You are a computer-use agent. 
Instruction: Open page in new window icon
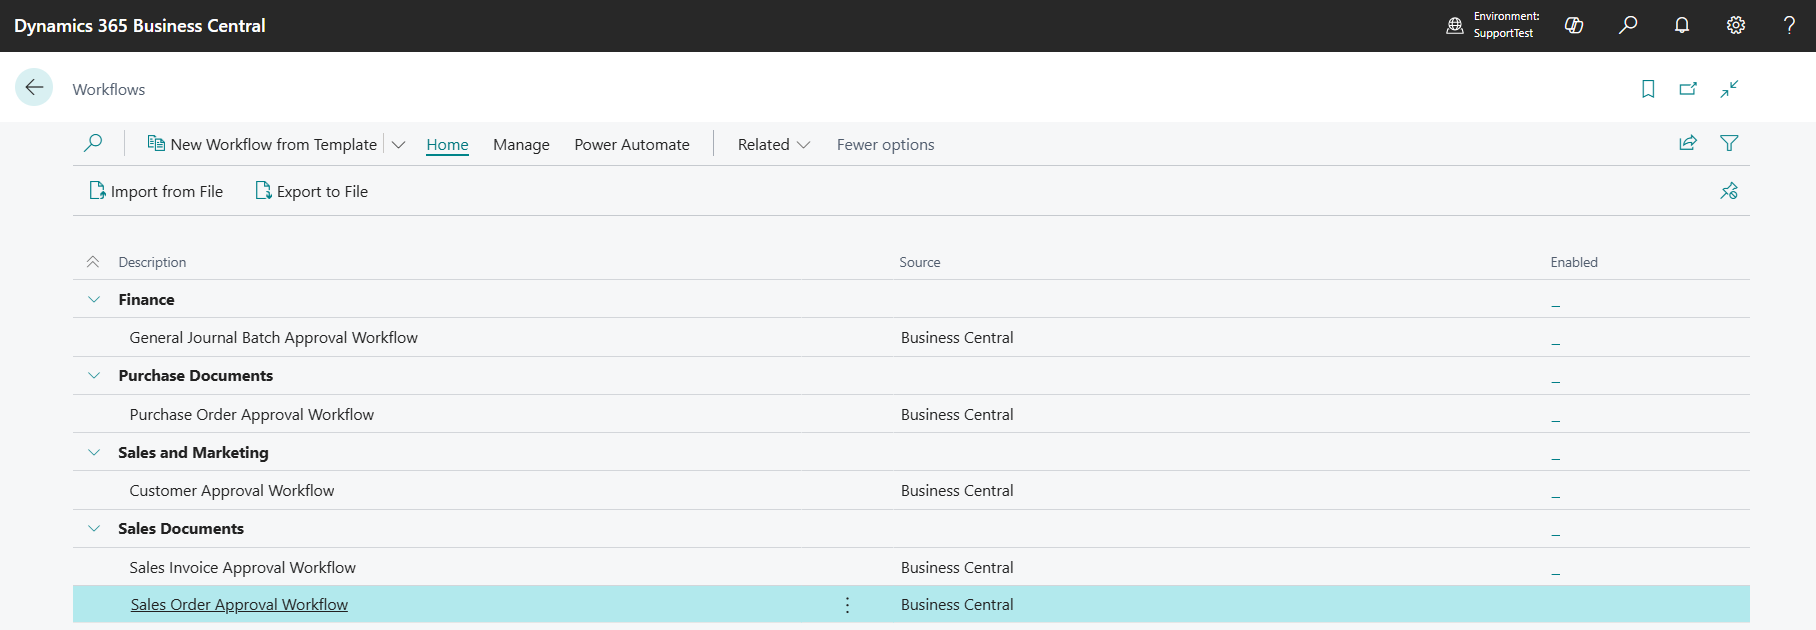pos(1688,89)
